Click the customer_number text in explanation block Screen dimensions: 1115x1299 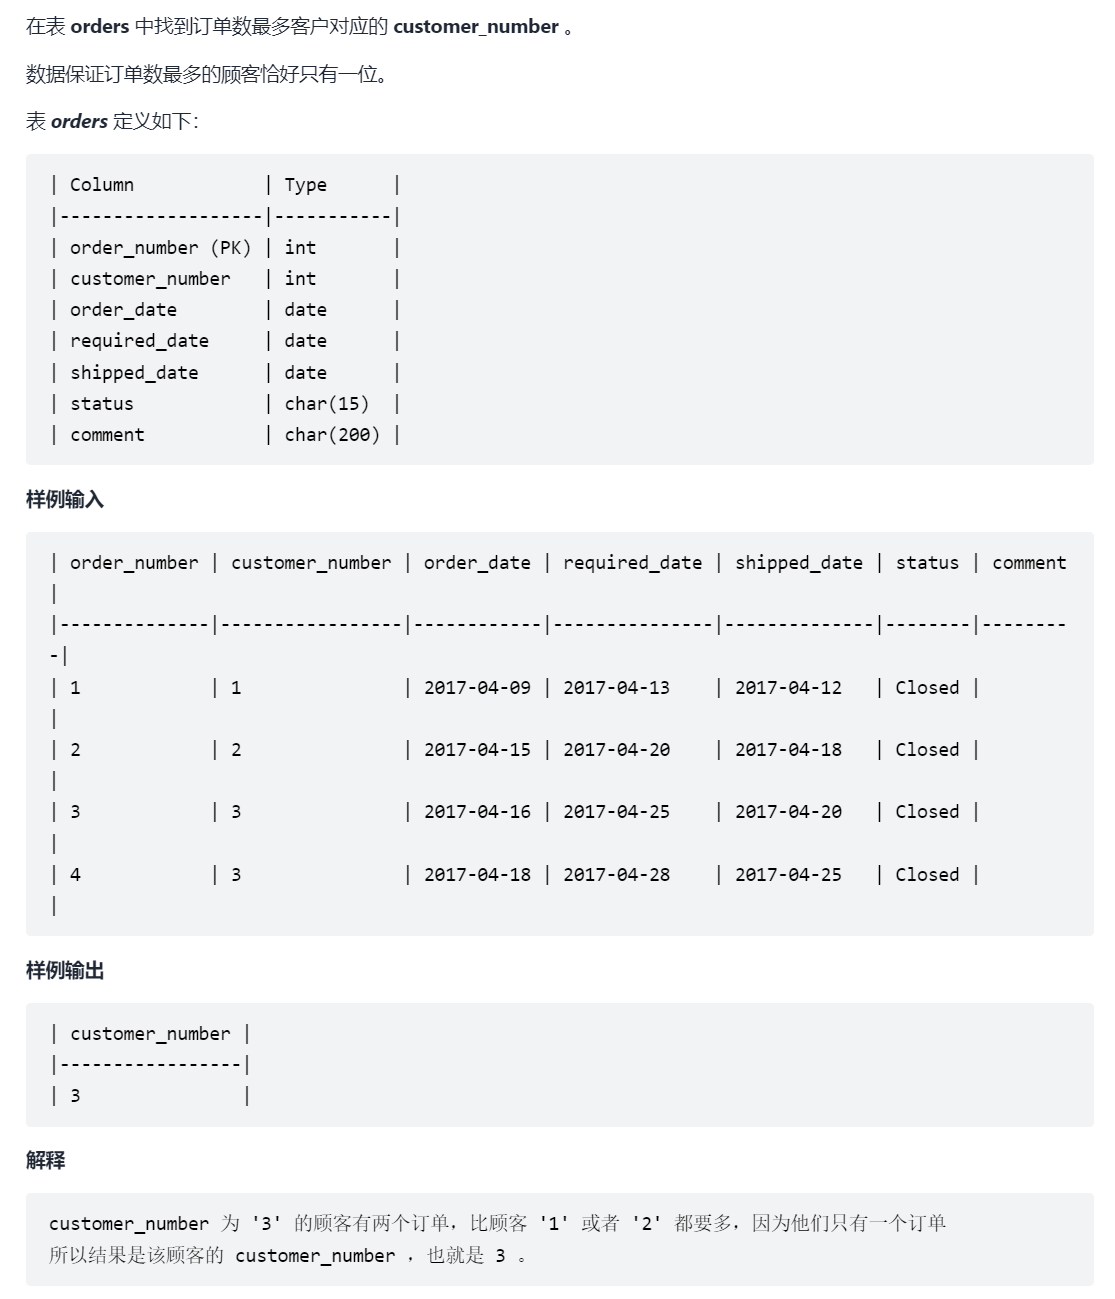click(x=129, y=1224)
